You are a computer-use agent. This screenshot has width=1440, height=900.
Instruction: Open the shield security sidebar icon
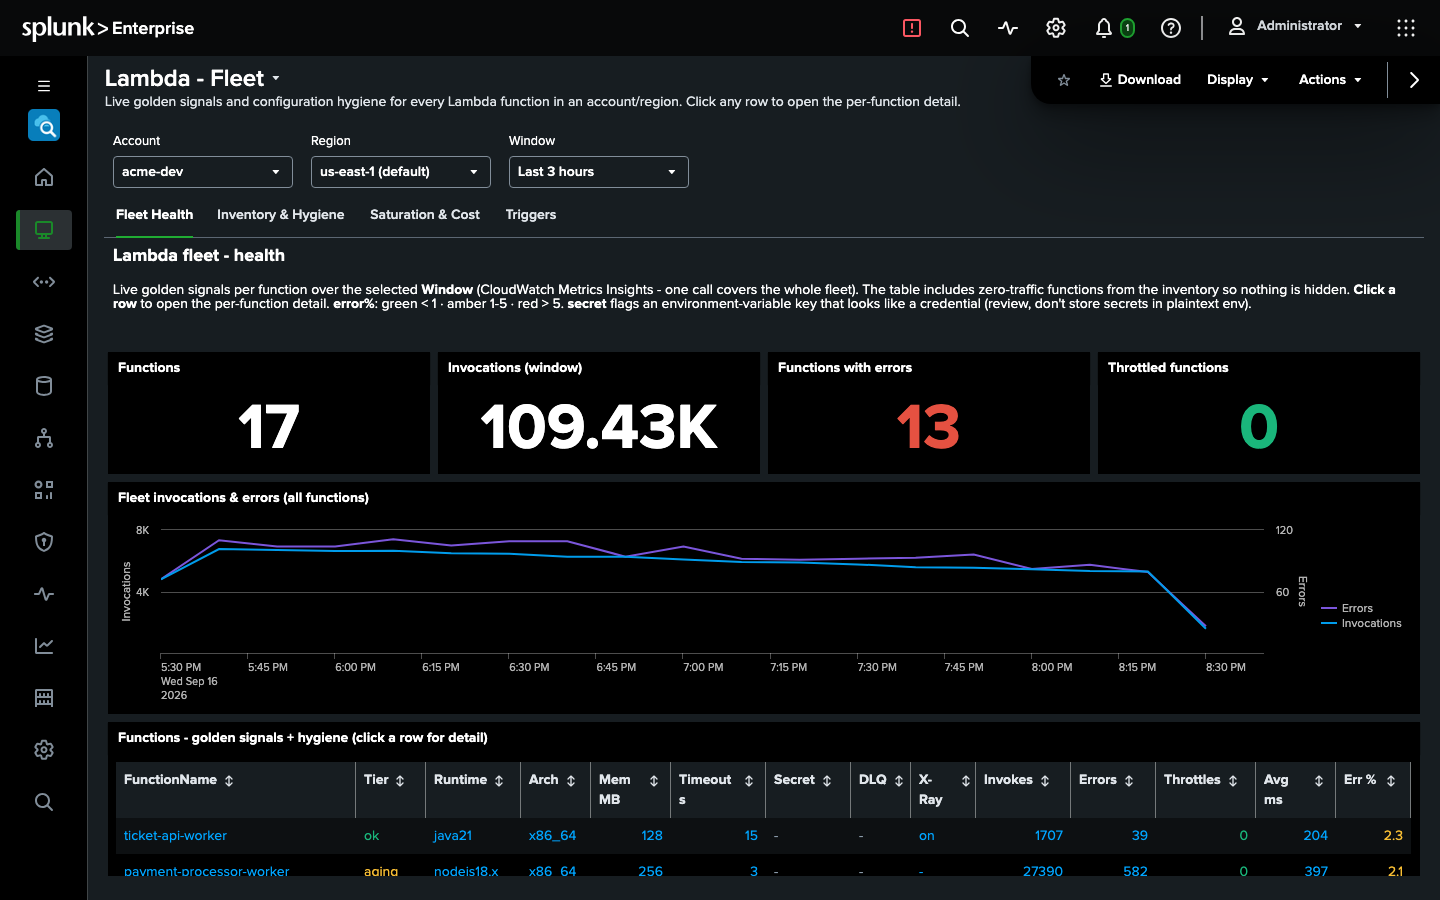[44, 542]
